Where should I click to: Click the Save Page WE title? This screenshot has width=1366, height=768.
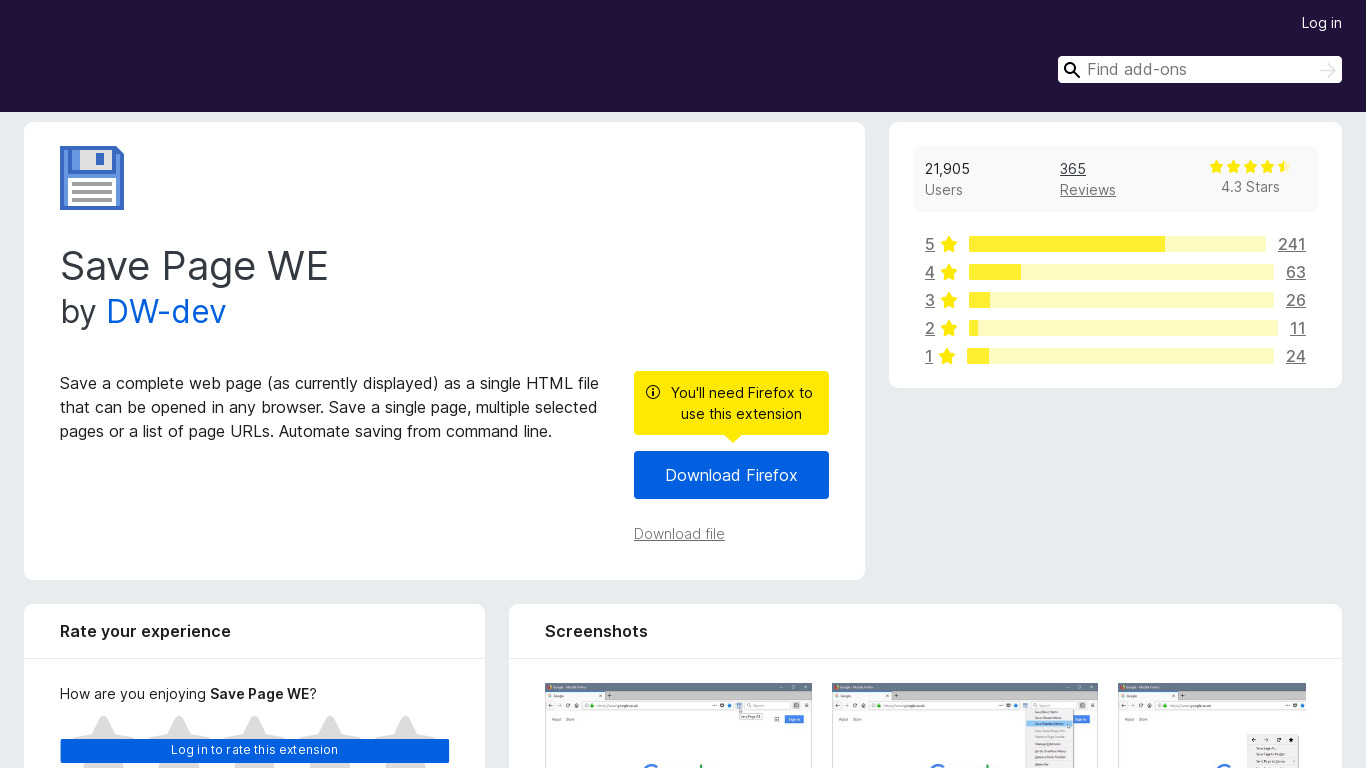point(194,266)
